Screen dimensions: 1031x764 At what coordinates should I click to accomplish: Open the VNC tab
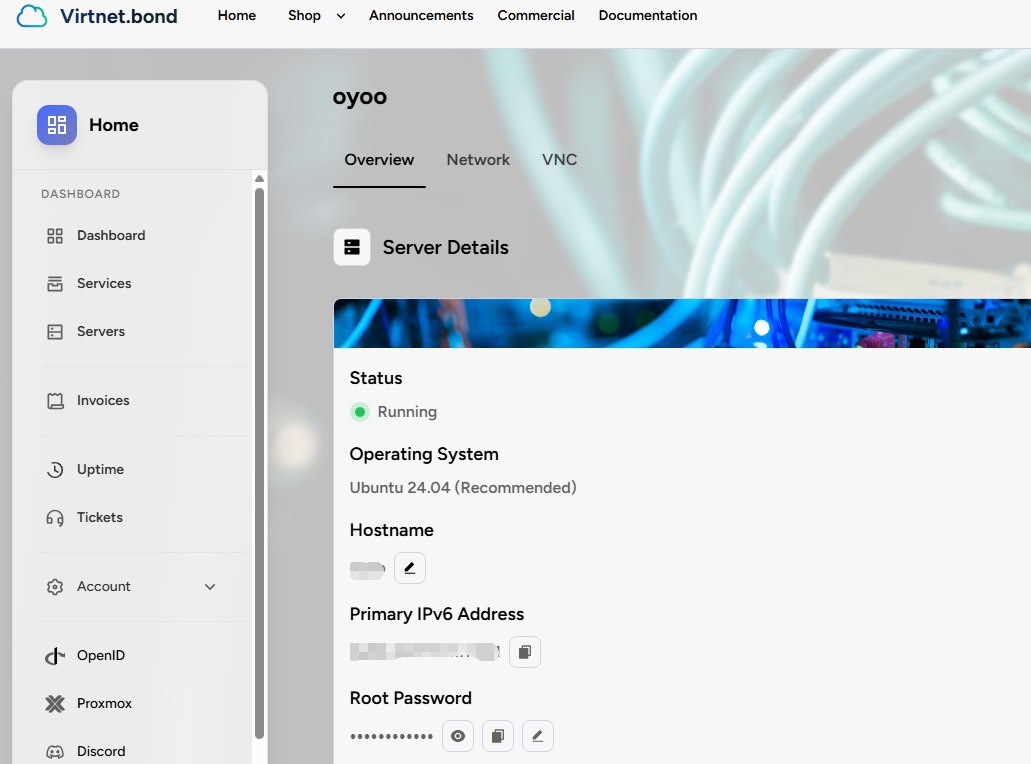click(x=560, y=160)
